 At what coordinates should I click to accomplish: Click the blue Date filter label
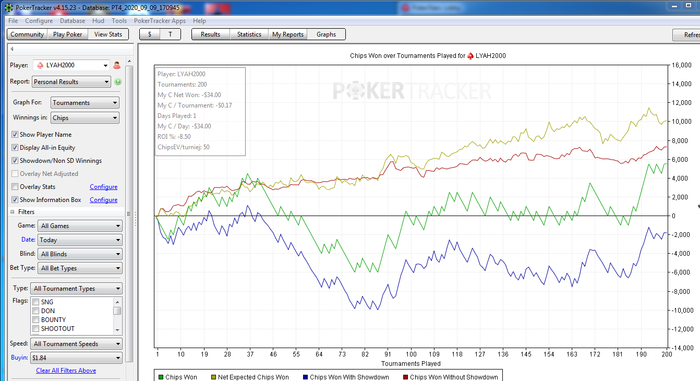[28, 240]
